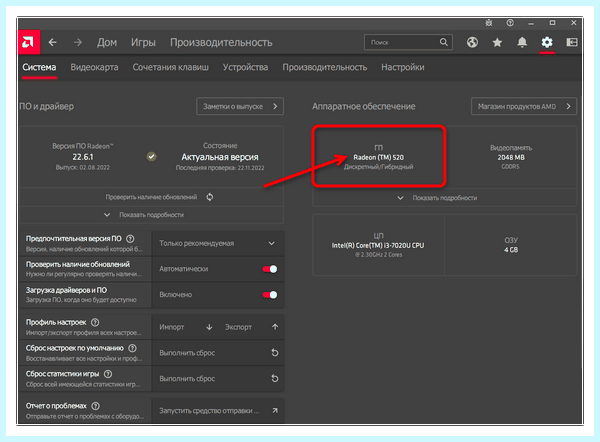
Task: Click reset icon for Сброс настроек по умолчанию
Action: [x=275, y=353]
